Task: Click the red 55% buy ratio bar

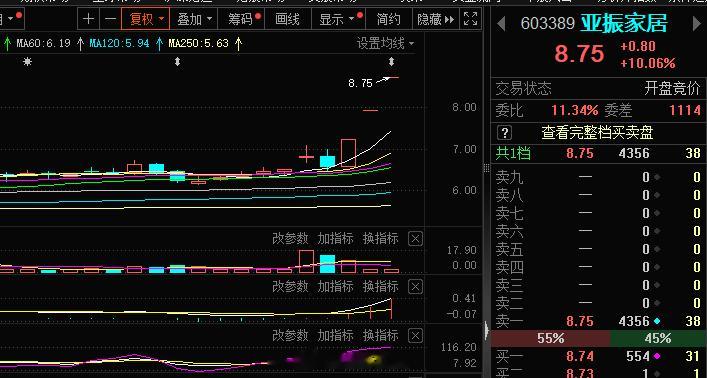Action: tap(551, 338)
